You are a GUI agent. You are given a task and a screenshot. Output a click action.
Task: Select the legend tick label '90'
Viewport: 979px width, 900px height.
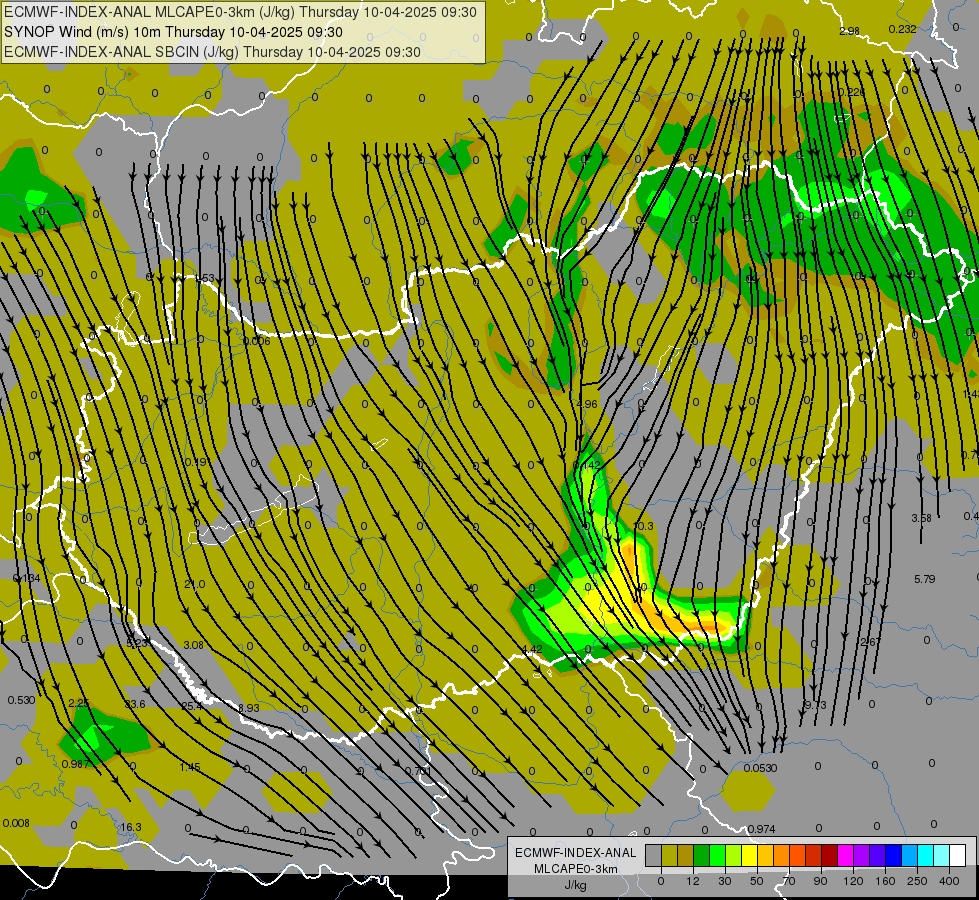(820, 881)
